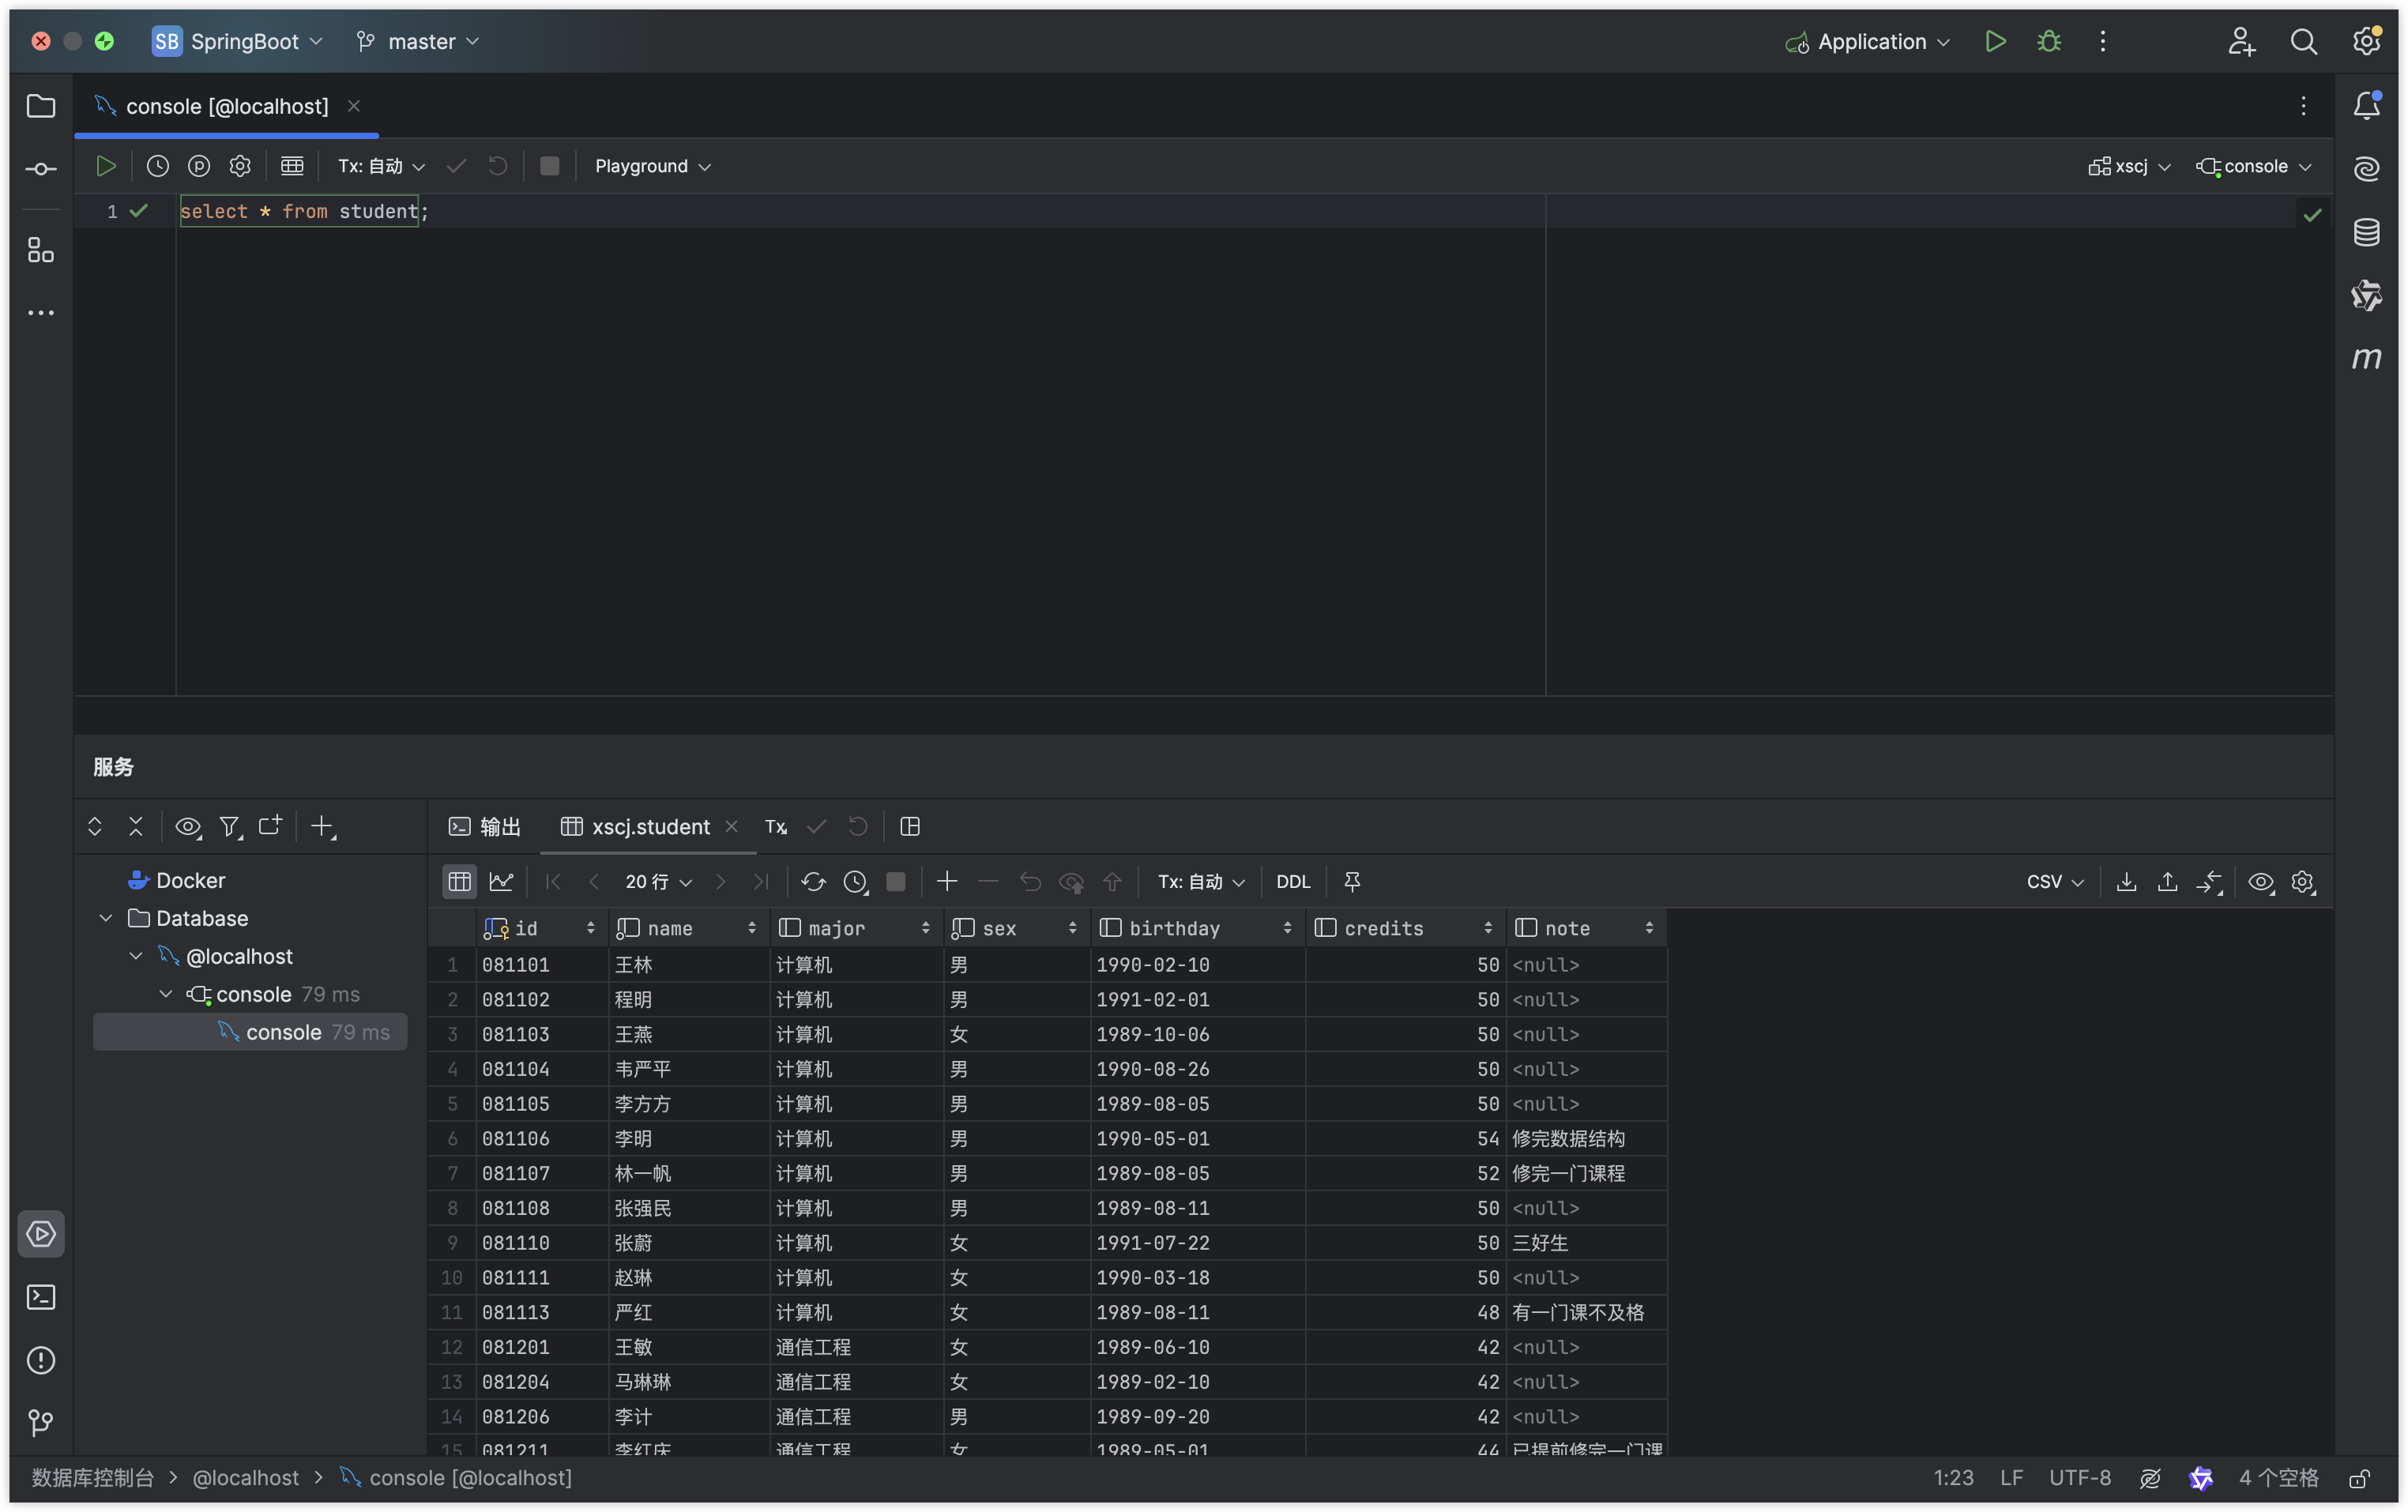The image size is (2408, 1512).
Task: Open Database tool window in right sidebar
Action: (2366, 232)
